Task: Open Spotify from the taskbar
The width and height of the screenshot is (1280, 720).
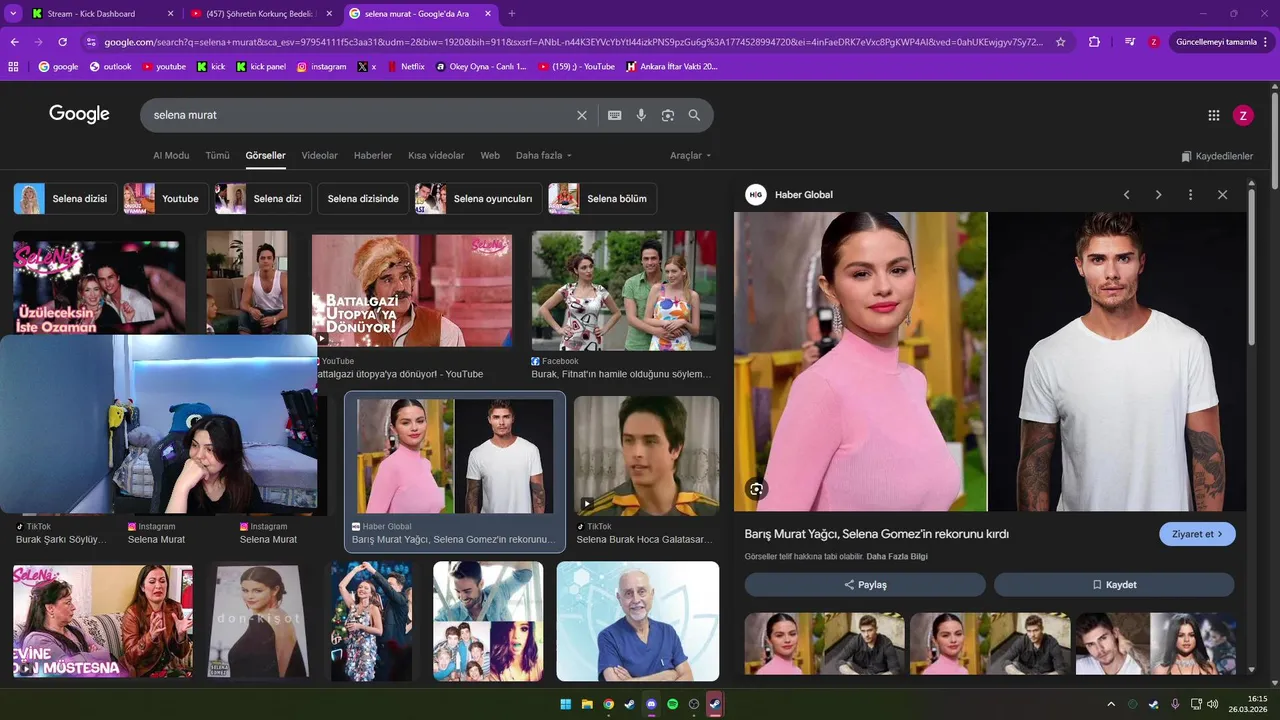Action: click(x=672, y=704)
